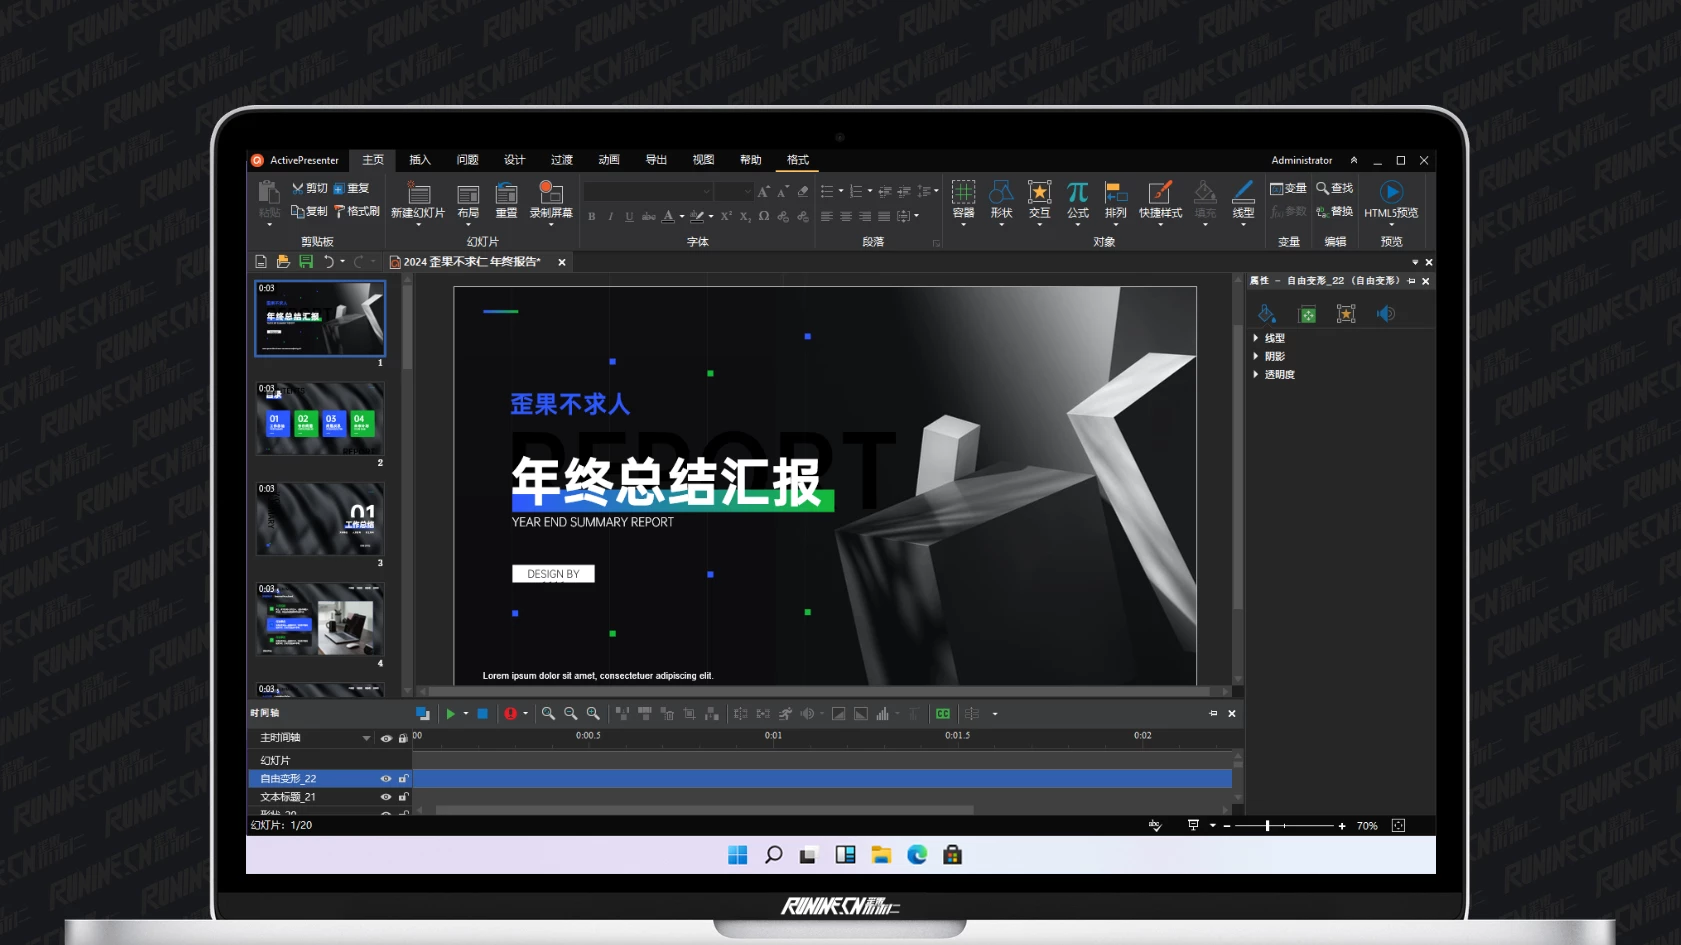1681x945 pixels.
Task: Open the 动画 ribbon tab
Action: pos(609,160)
